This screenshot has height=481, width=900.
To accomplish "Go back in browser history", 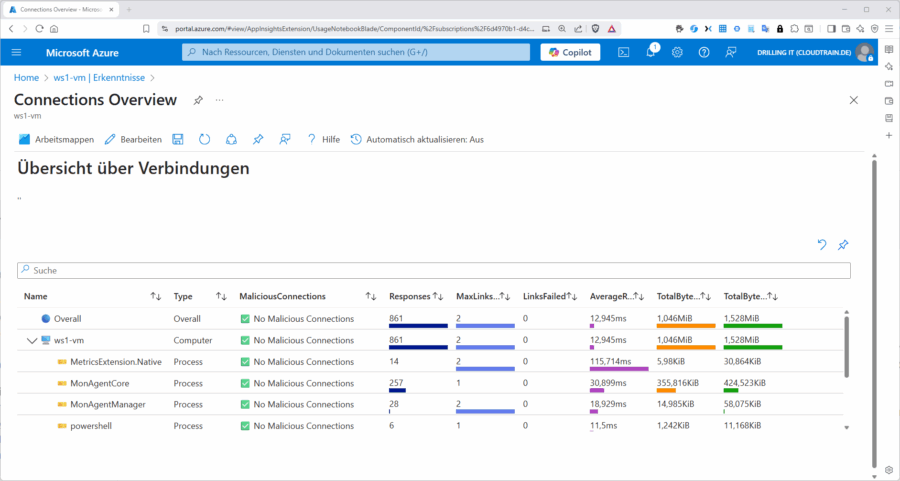I will pos(11,29).
